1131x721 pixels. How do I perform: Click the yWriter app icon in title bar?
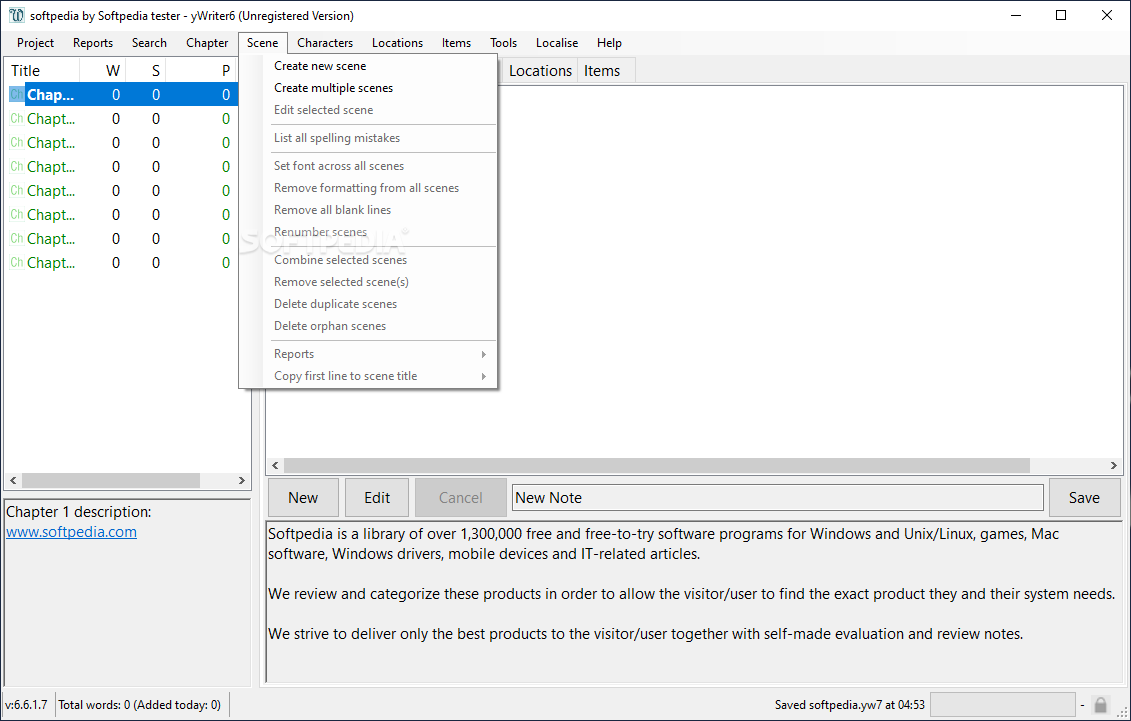[x=16, y=15]
